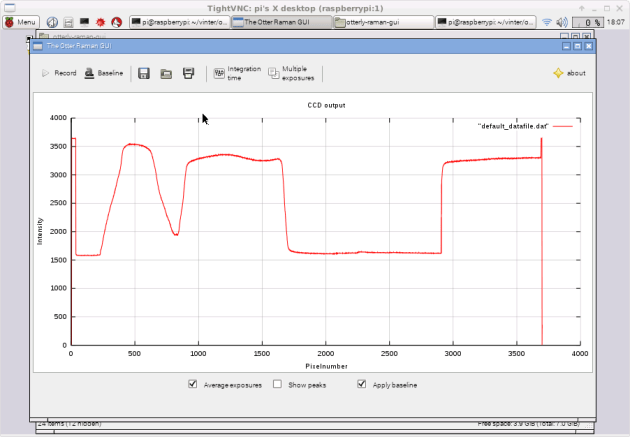Viewport: 630px width, 437px height.
Task: Open TightVNC window menu icon in title bar
Action: [10, 8]
